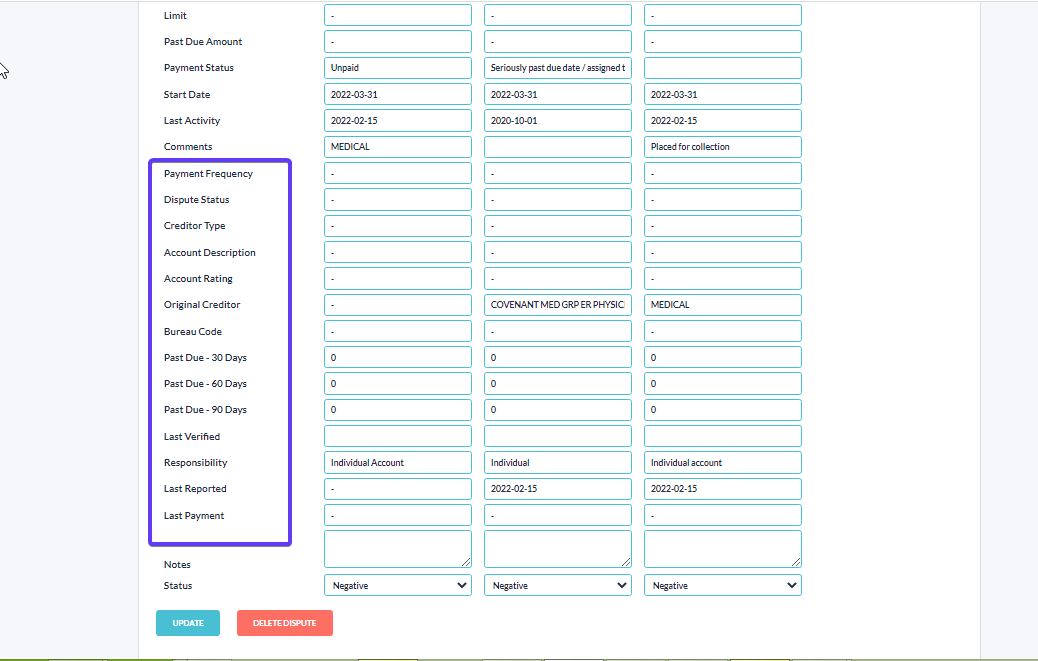The image size is (1038, 661).
Task: Select the 'Individual Account' responsibility field
Action: click(x=397, y=463)
